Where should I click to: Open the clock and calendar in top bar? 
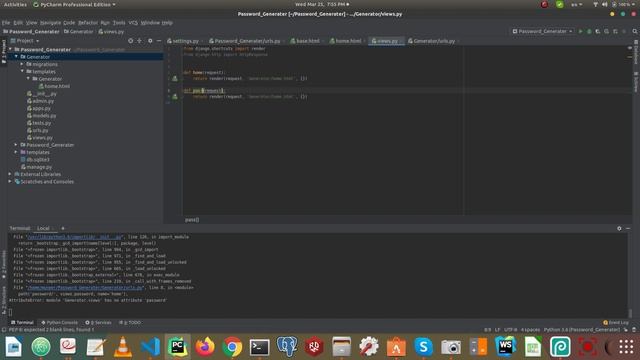pyautogui.click(x=322, y=4)
